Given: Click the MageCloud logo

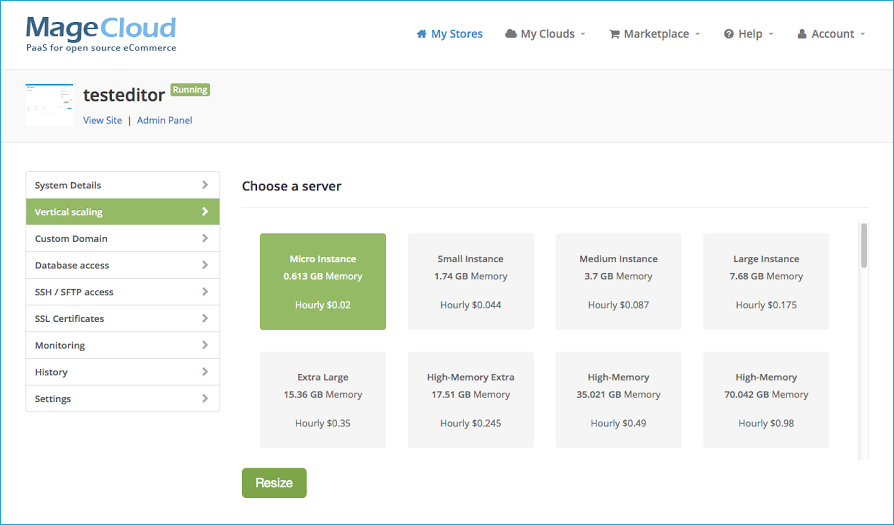Looking at the screenshot, I should [101, 34].
